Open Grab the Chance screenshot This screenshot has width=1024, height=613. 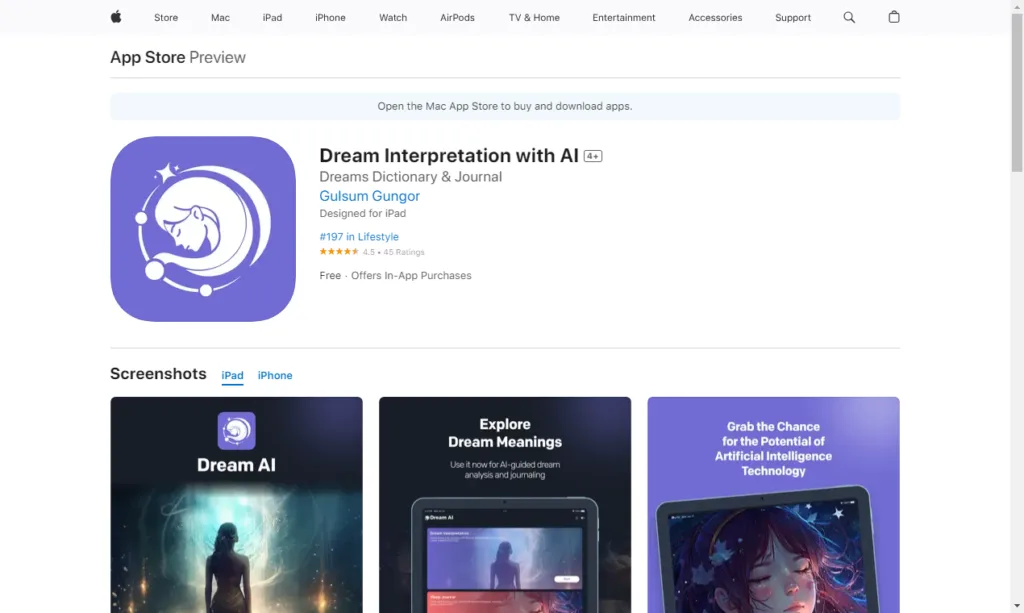tap(773, 505)
